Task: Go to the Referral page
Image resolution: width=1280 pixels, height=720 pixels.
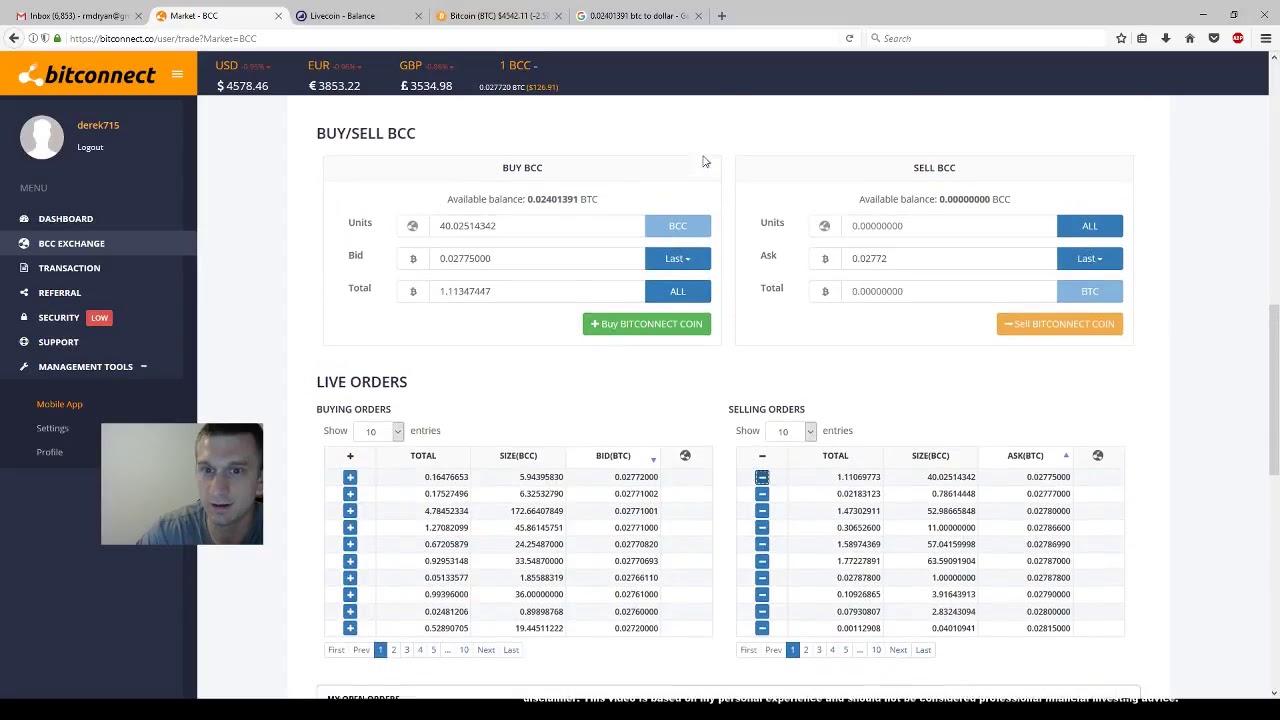Action: [59, 293]
